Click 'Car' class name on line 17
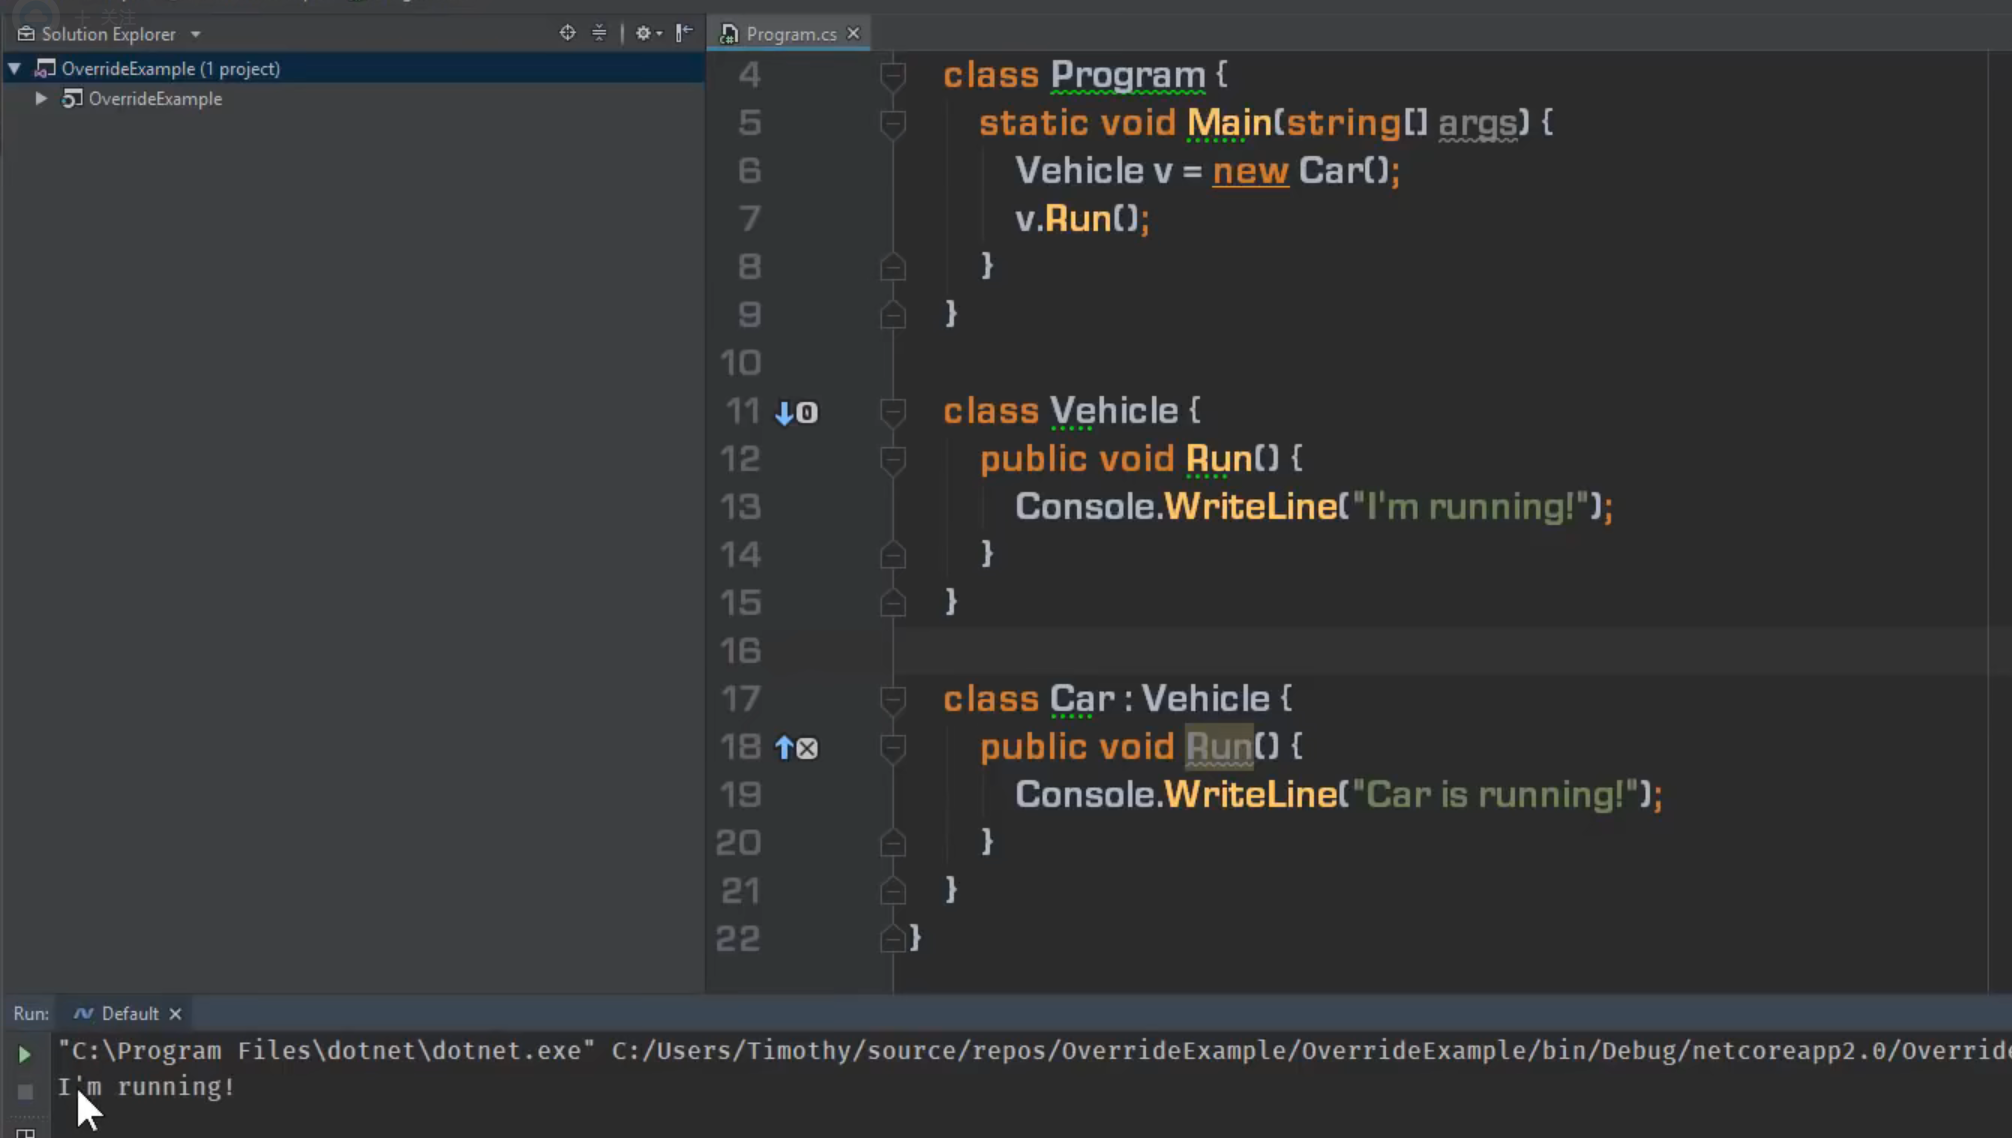Screen dimensions: 2012x1138 pos(1082,699)
